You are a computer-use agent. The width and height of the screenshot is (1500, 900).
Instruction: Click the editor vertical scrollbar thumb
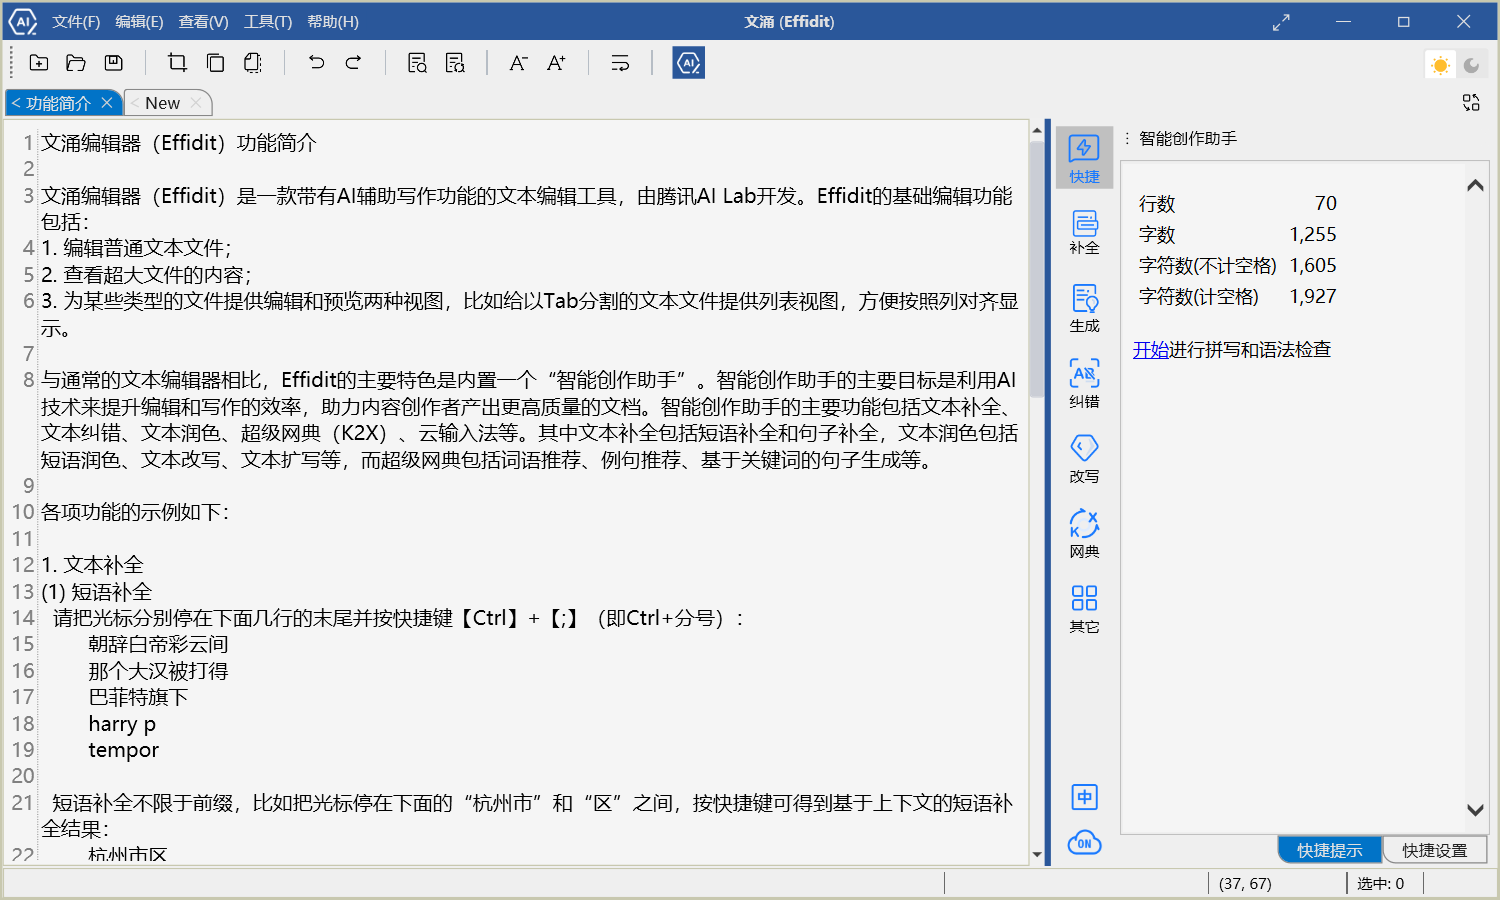click(x=1037, y=270)
